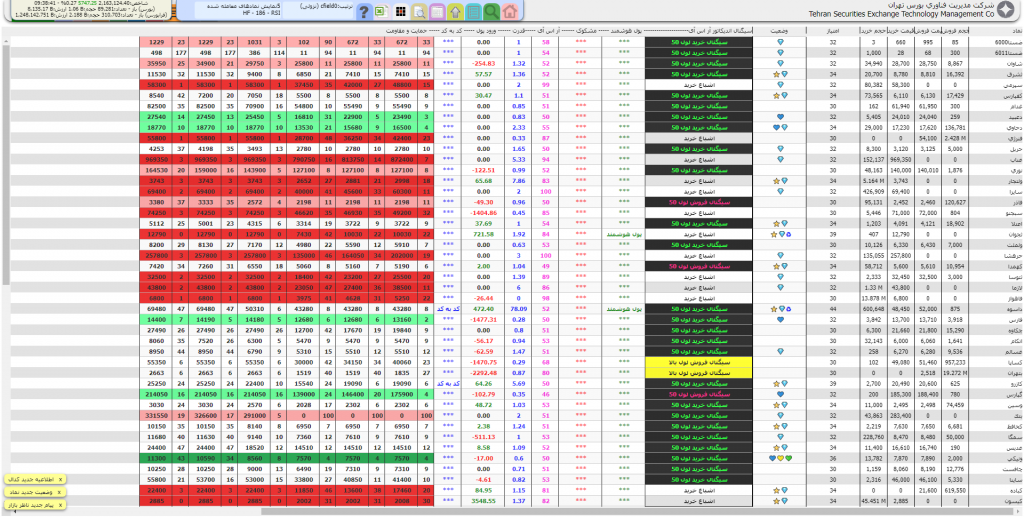Click blue heart in row with buy price 13,700
Viewport: 1024px width, 517px height.
(780, 320)
